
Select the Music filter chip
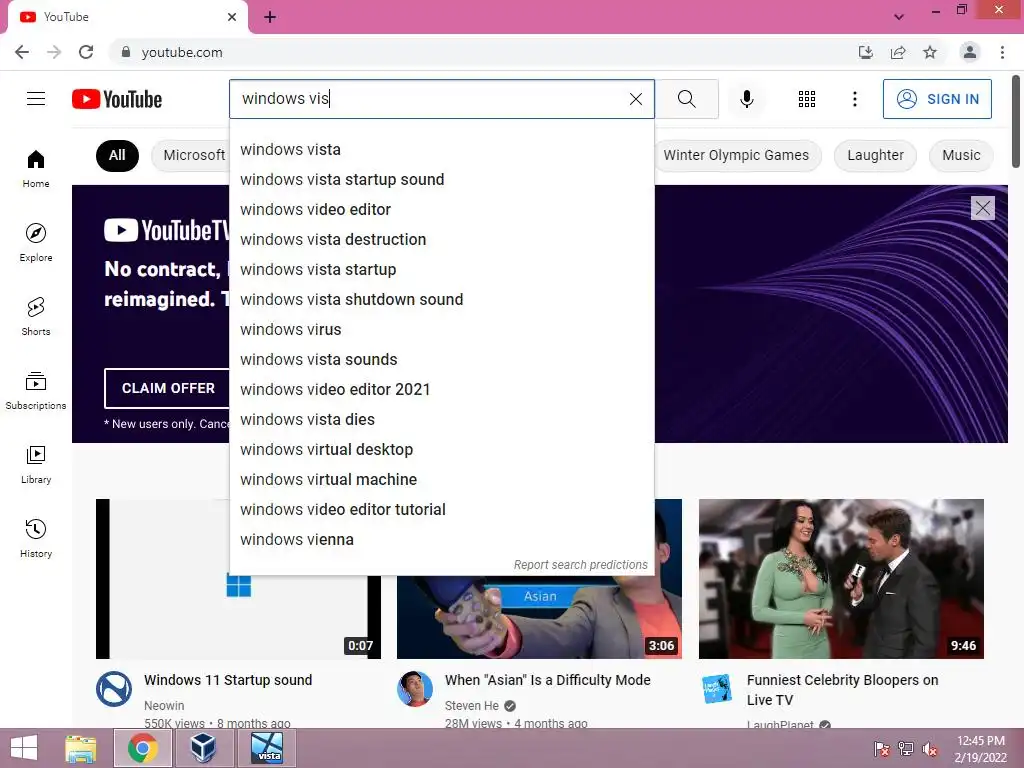tap(961, 155)
